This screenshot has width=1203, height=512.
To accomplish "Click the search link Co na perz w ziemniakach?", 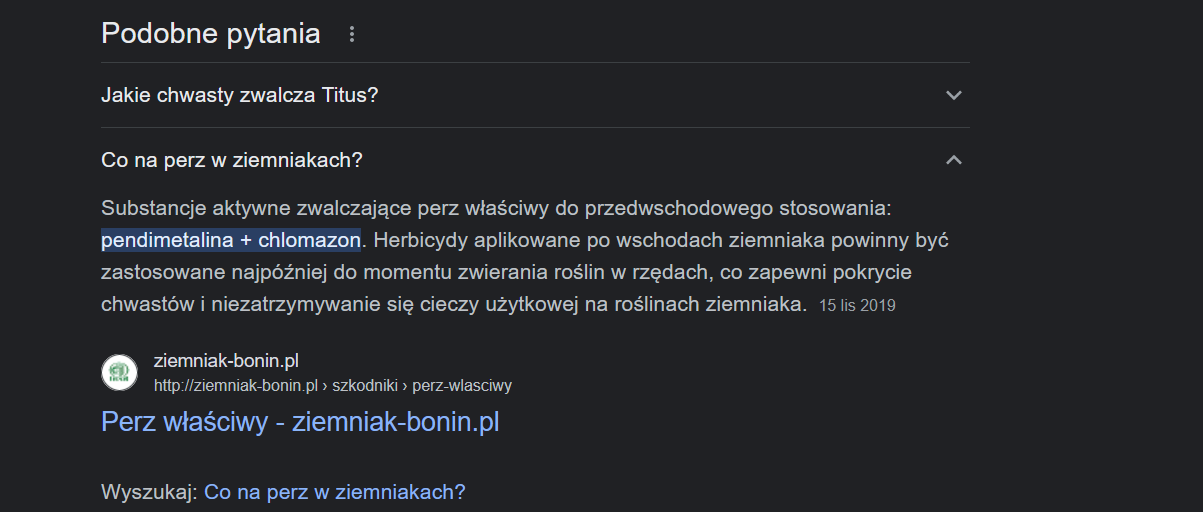I will [x=335, y=492].
